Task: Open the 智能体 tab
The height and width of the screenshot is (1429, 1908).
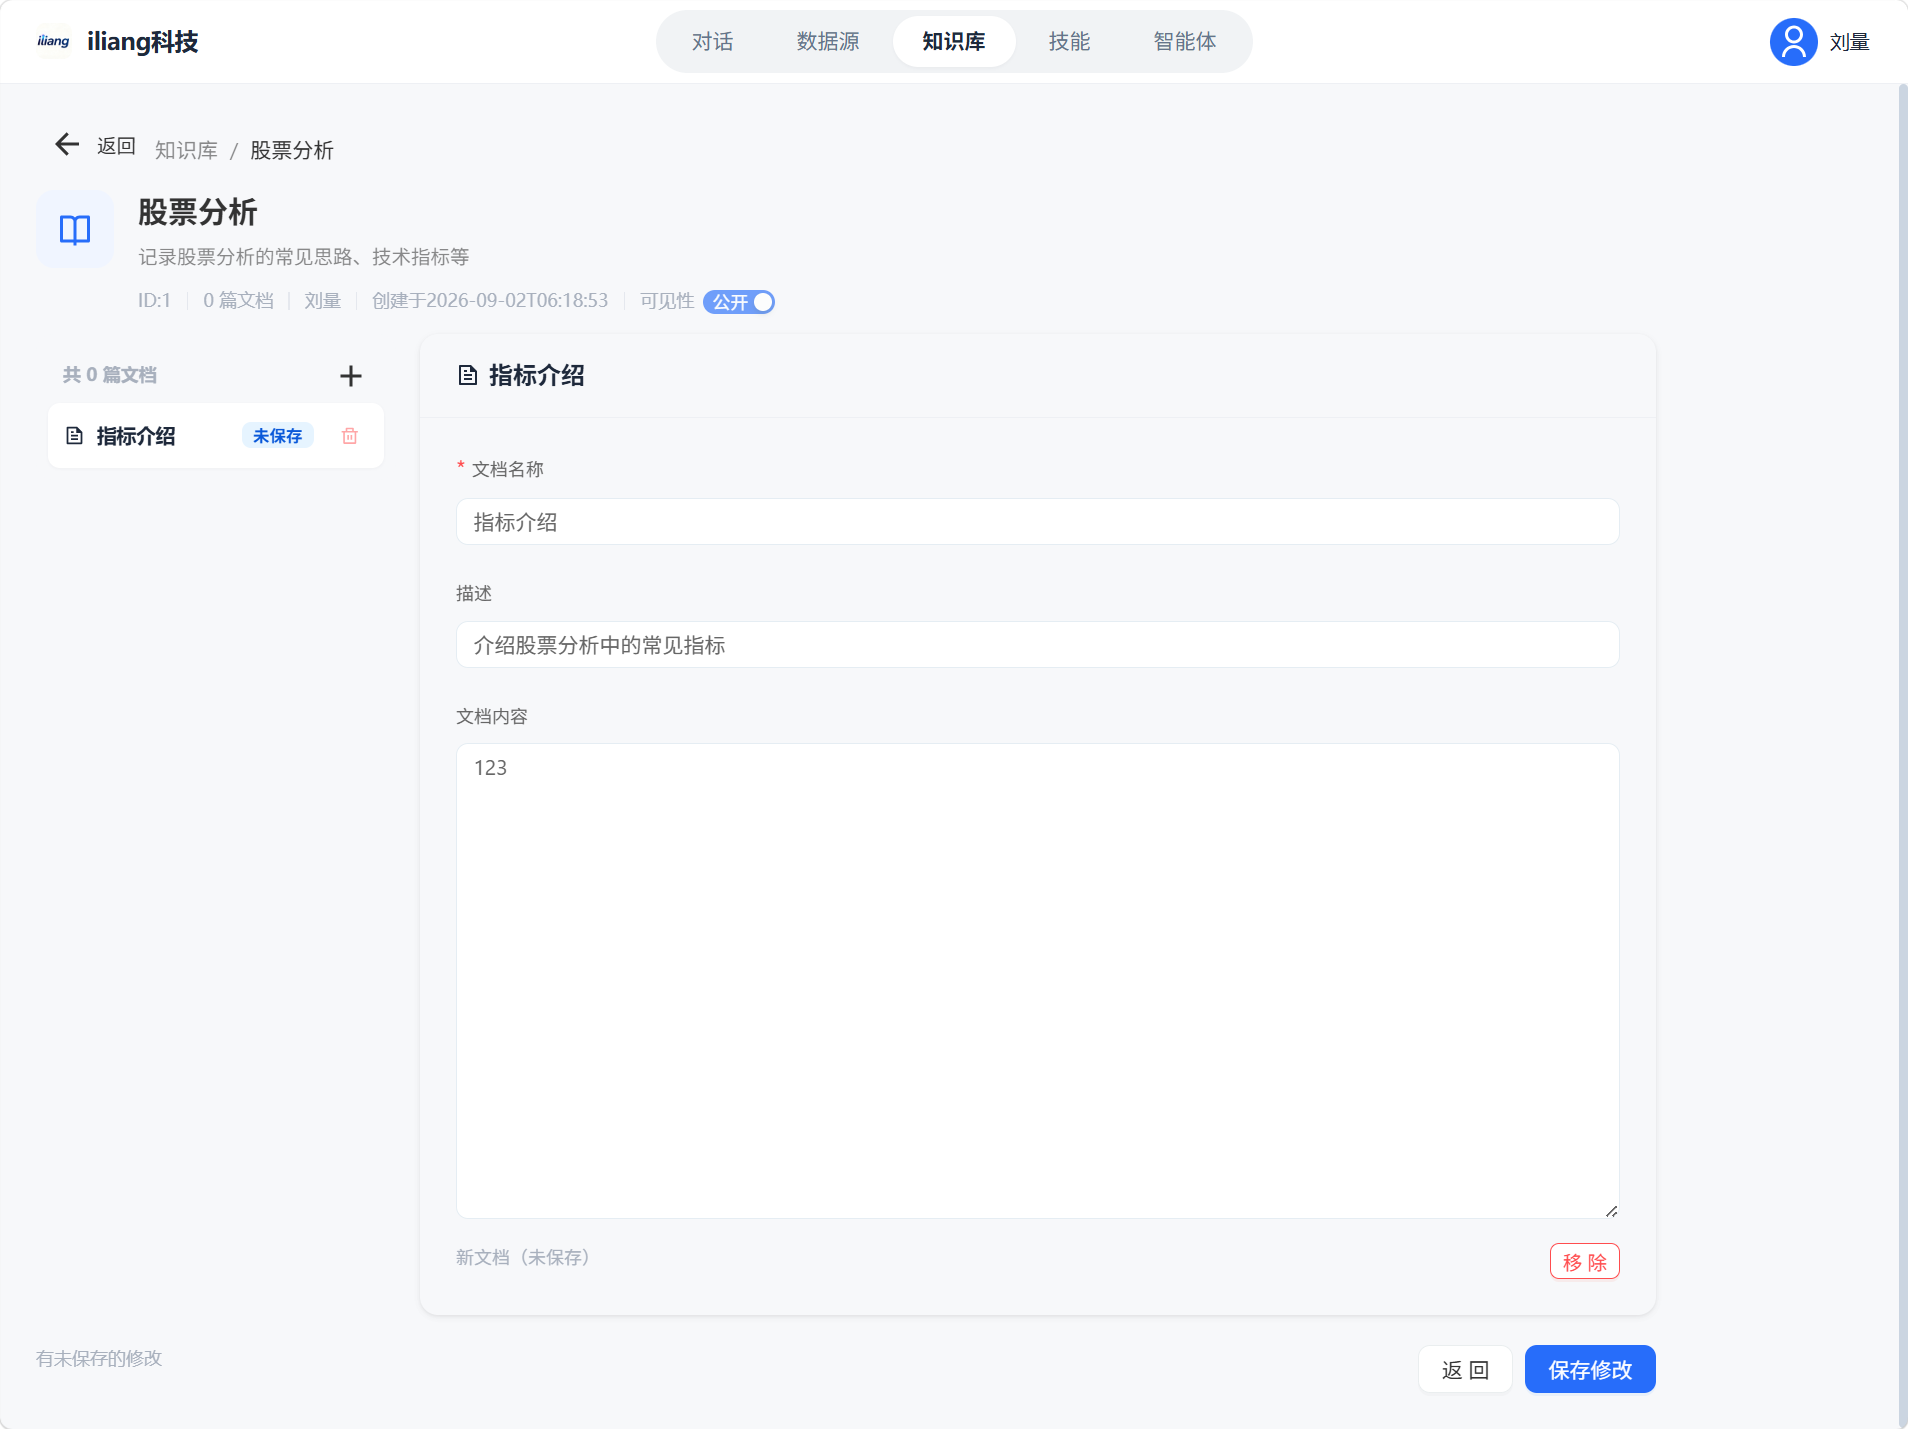Action: pyautogui.click(x=1185, y=42)
